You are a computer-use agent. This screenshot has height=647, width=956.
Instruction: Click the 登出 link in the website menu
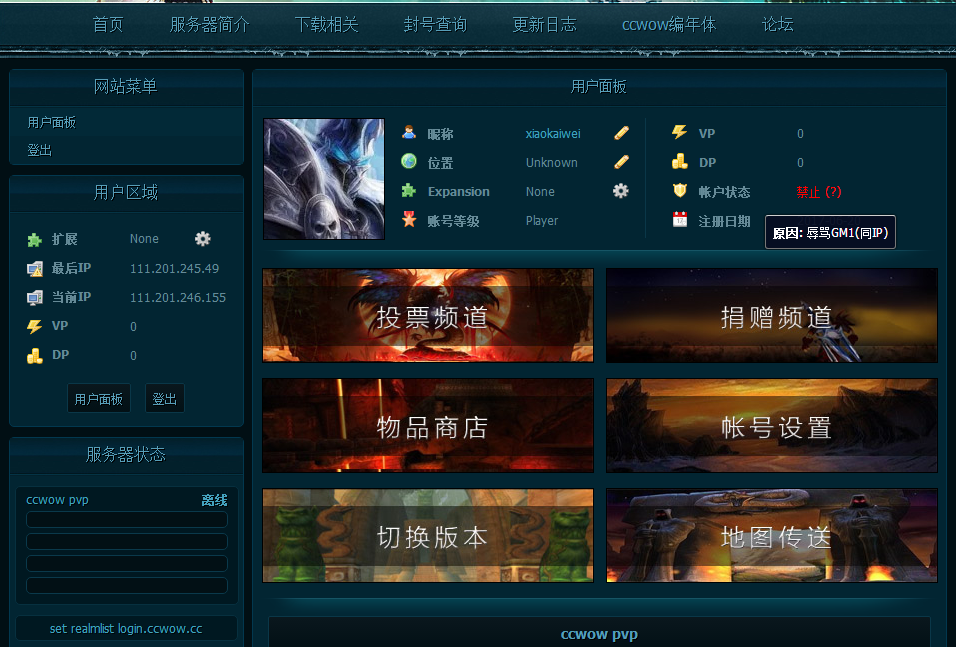coord(40,150)
